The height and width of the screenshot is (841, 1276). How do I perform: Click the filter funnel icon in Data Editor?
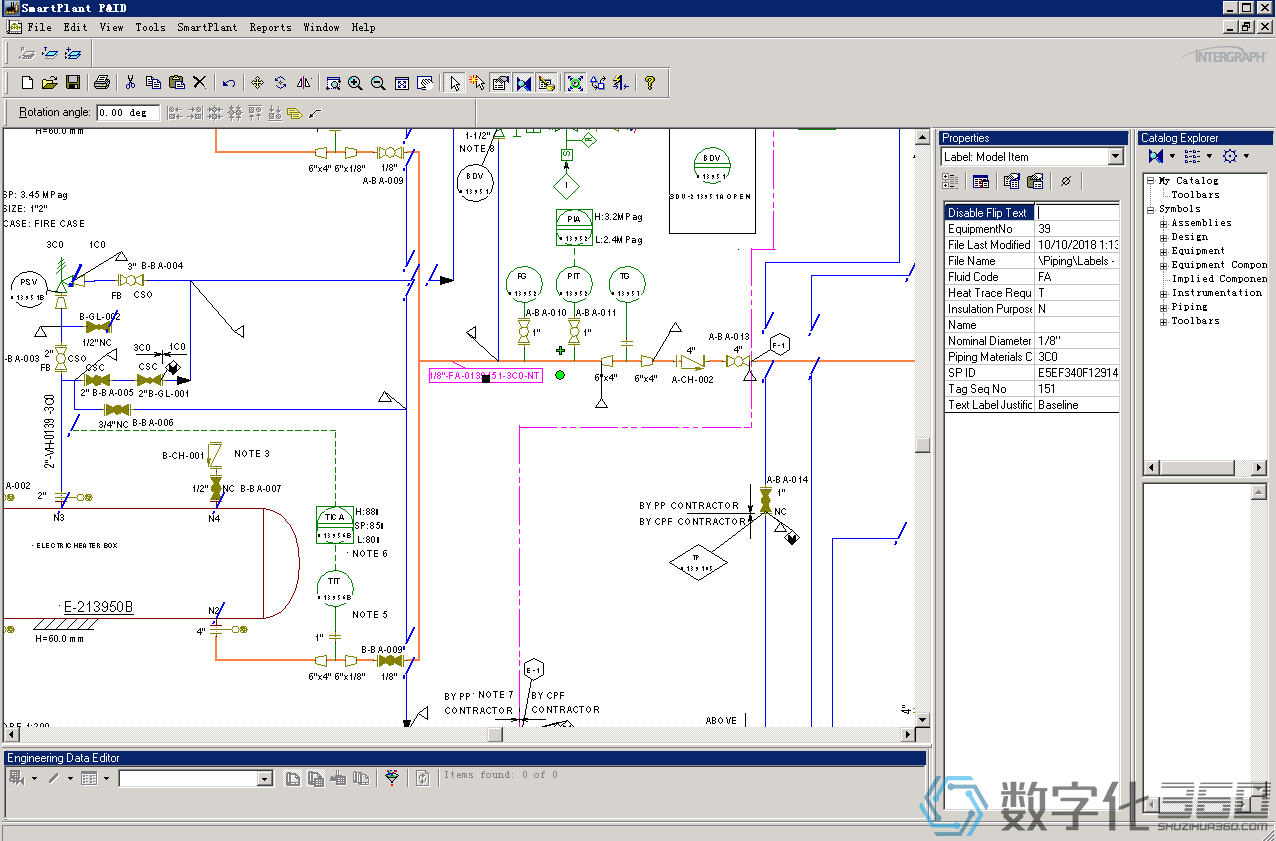[x=392, y=778]
